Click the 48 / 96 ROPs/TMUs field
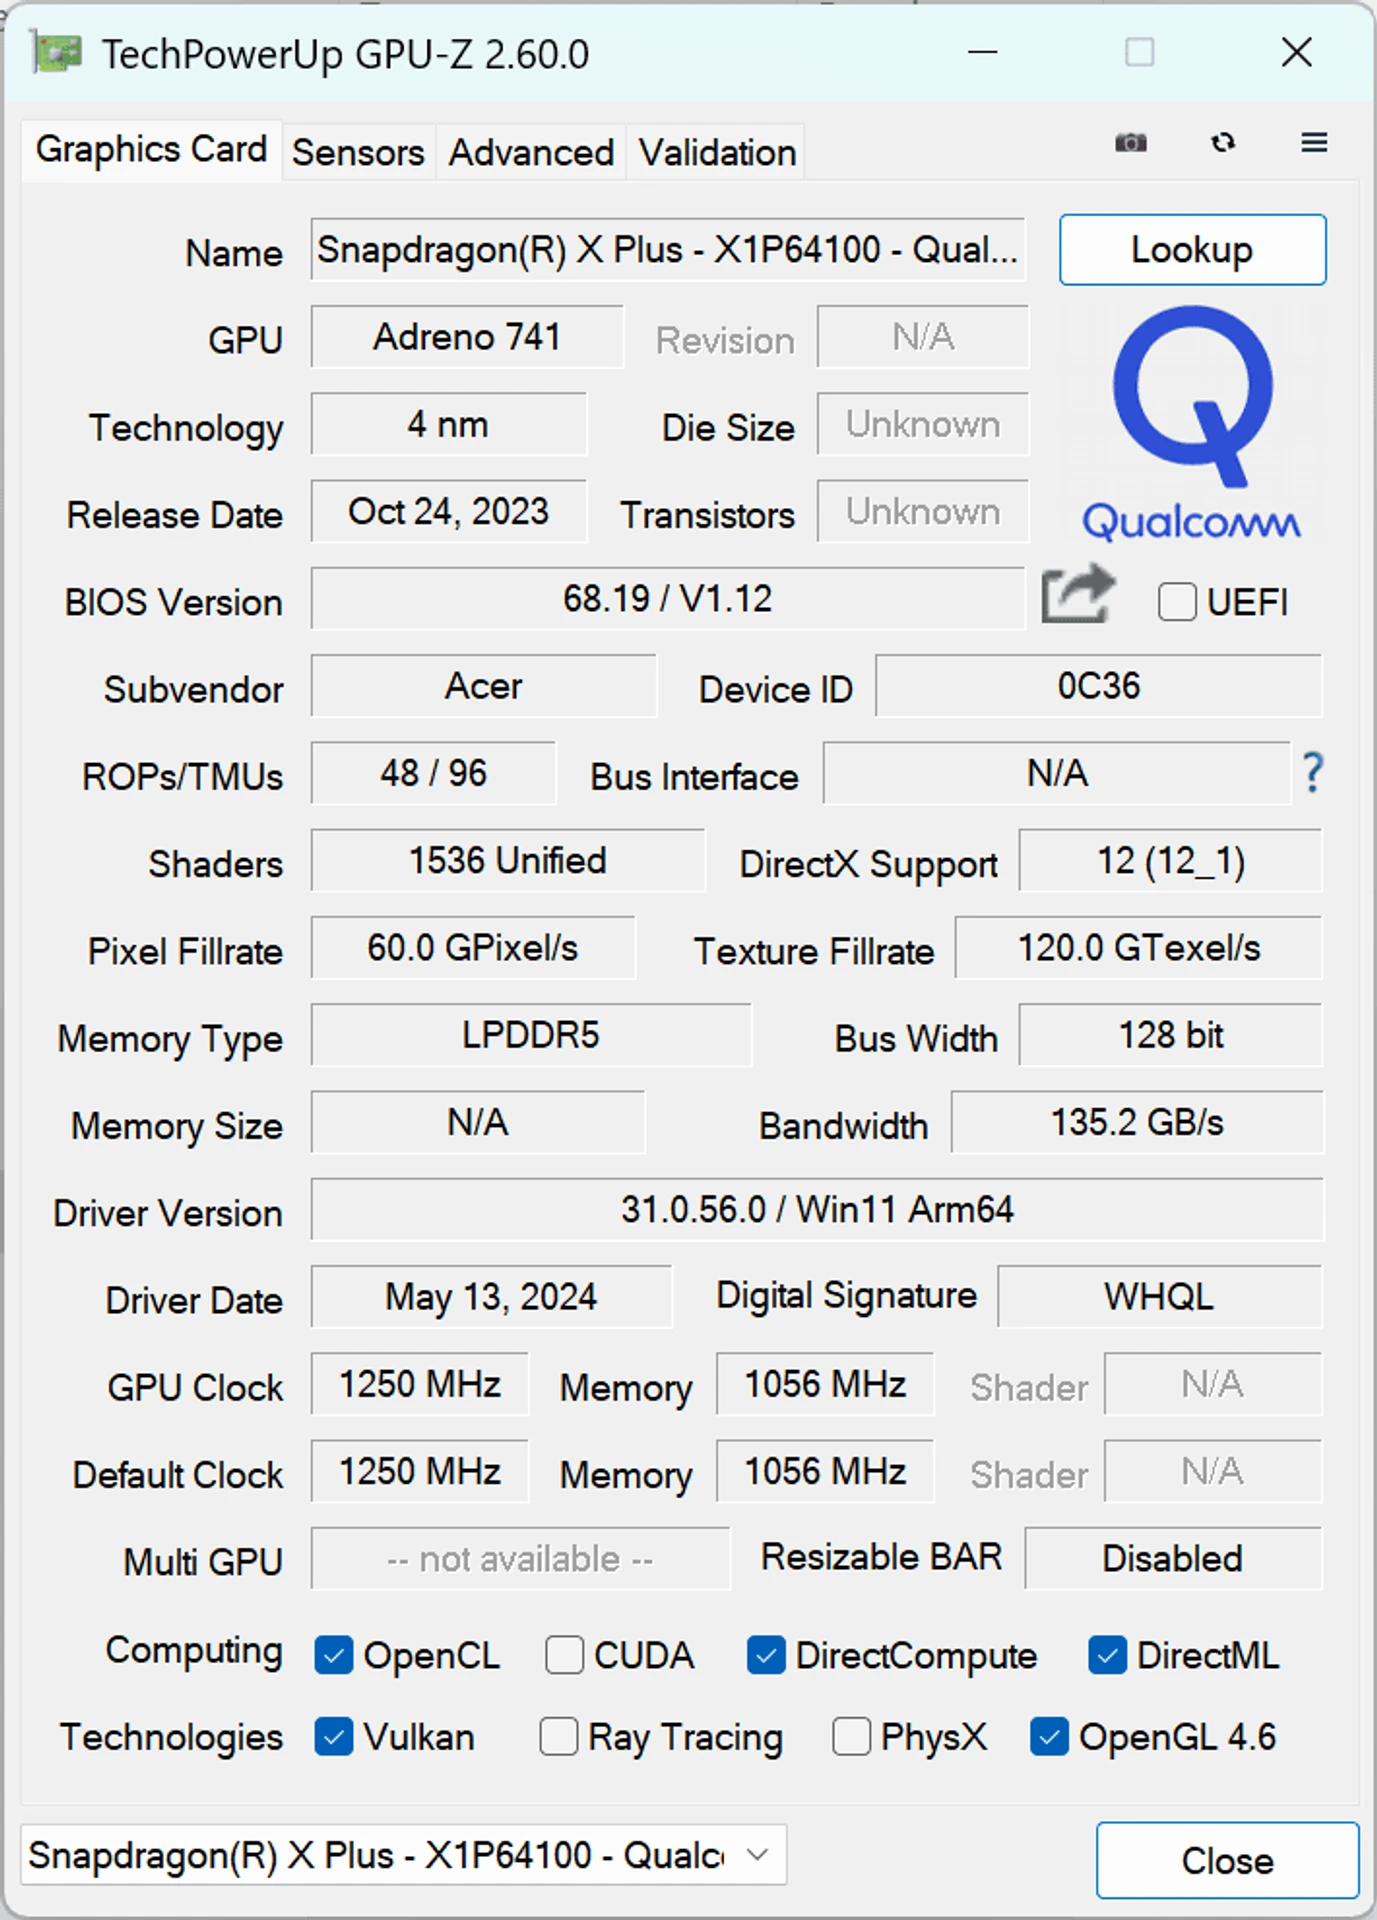 (433, 773)
